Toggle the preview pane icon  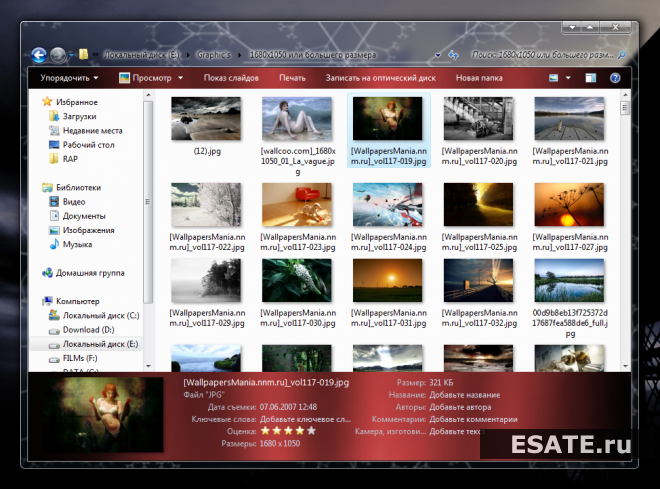(591, 78)
